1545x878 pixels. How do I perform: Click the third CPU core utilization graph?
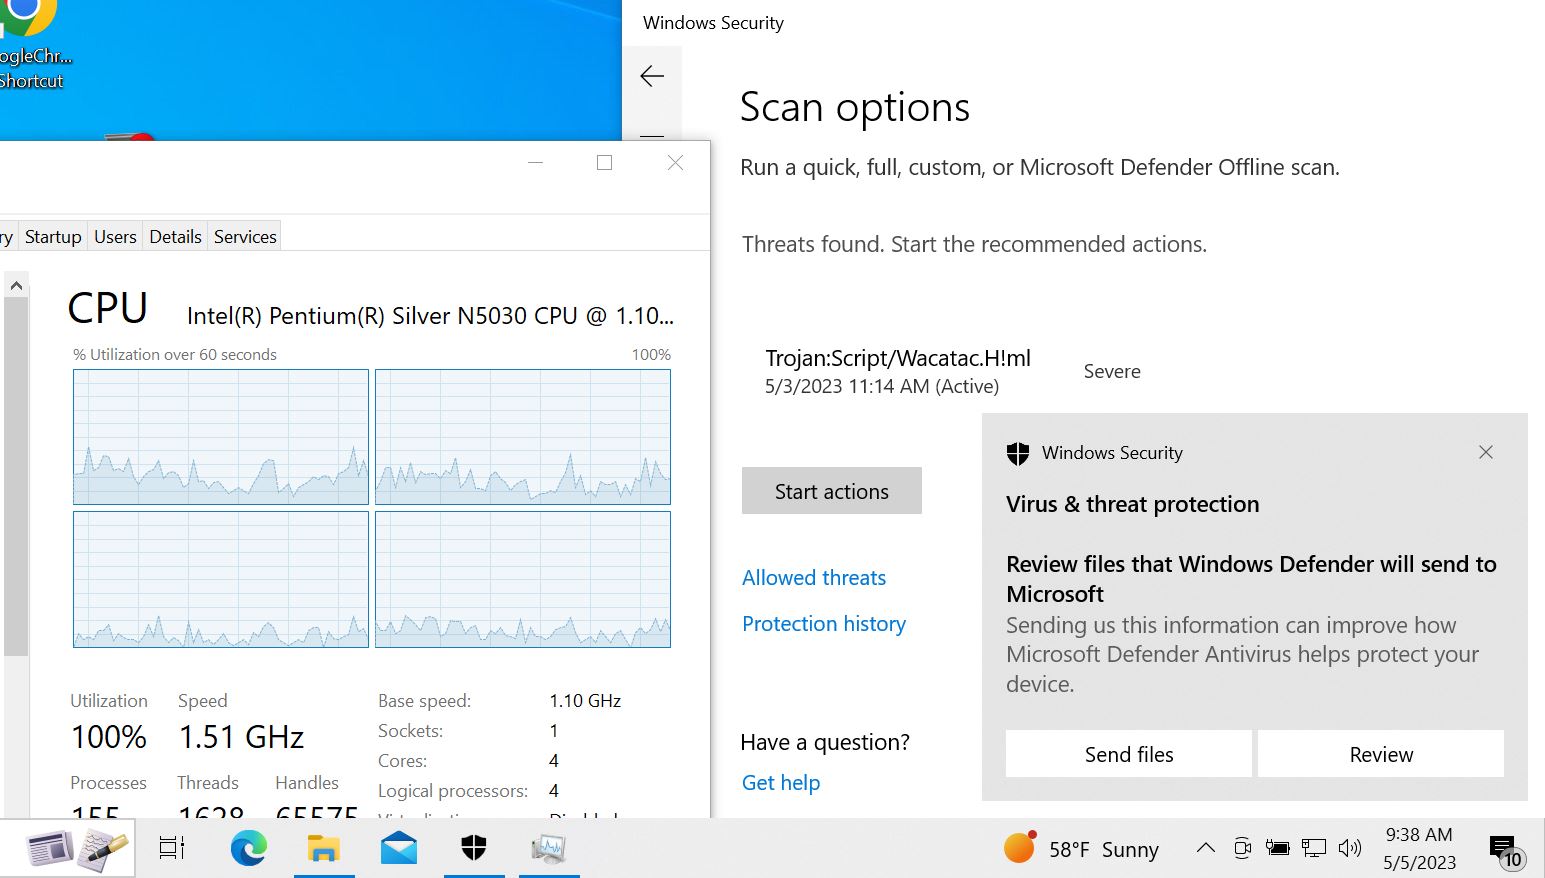pyautogui.click(x=221, y=580)
